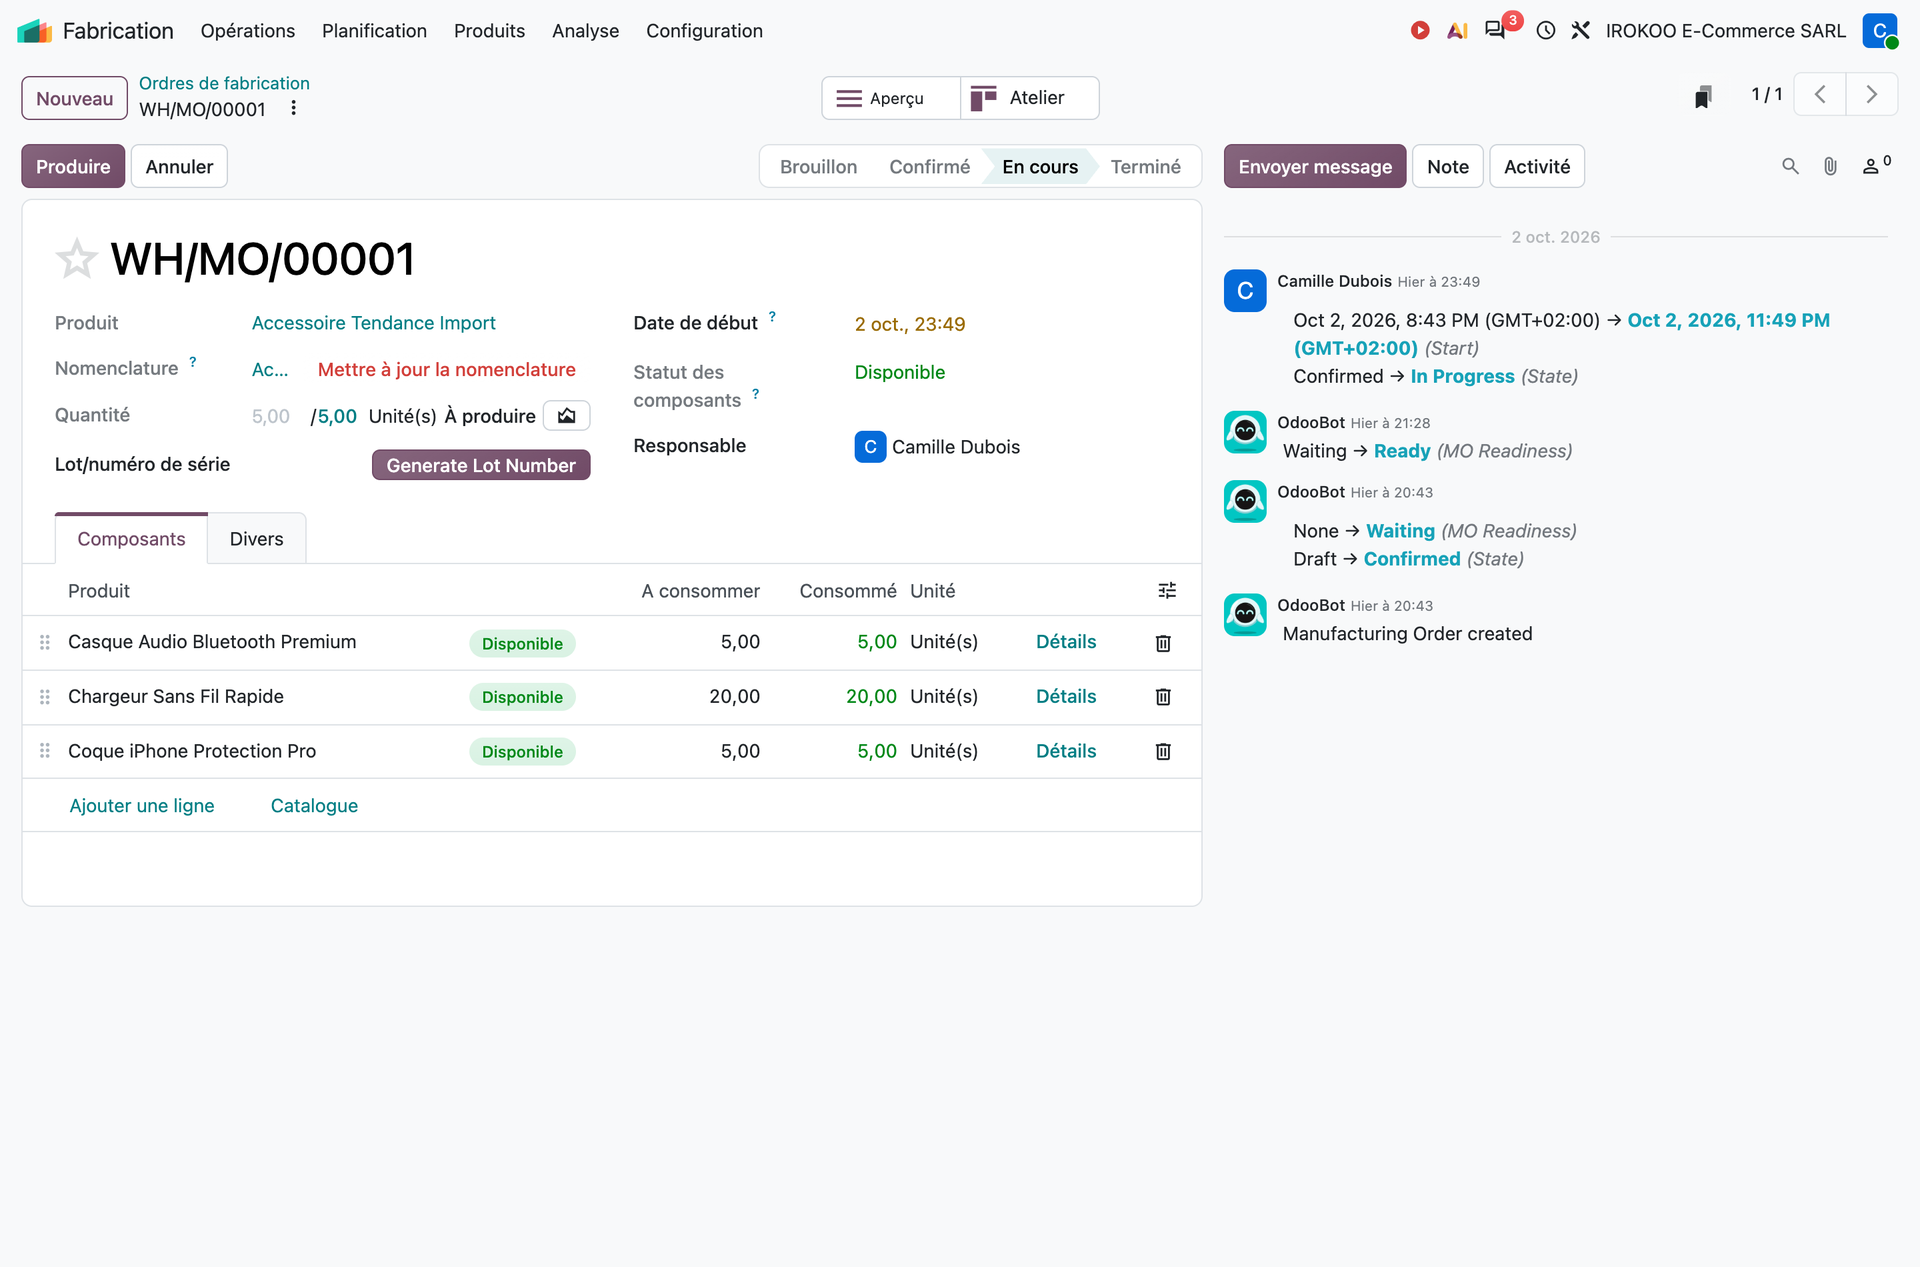Click the Fabrication app logo icon
The width and height of the screenshot is (1920, 1267).
coord(35,31)
